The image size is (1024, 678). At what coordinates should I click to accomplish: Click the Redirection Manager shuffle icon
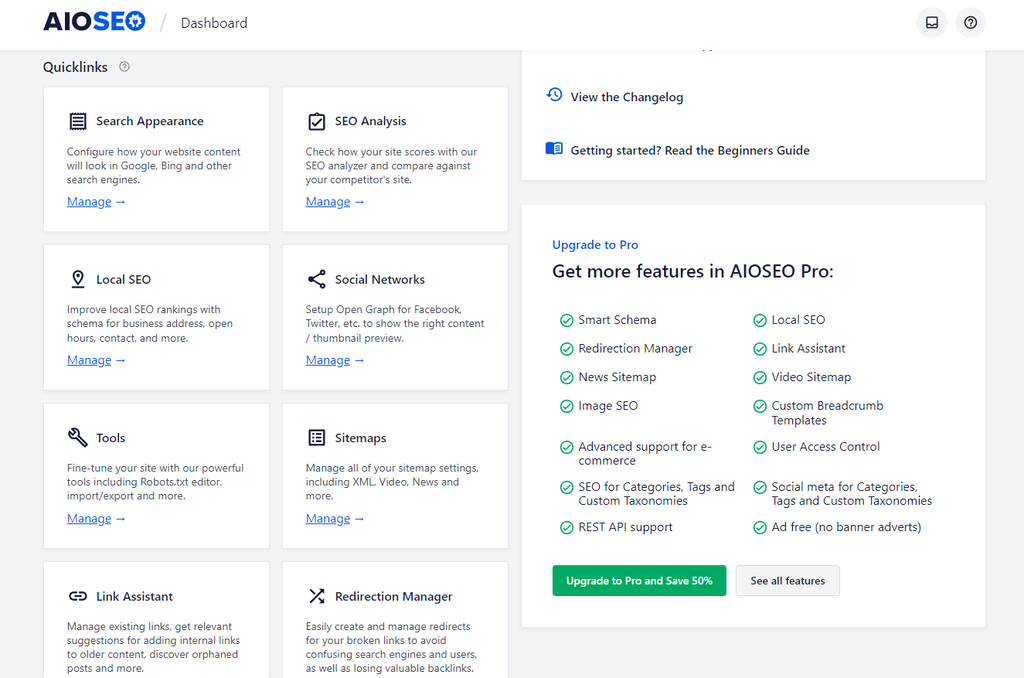click(x=317, y=596)
